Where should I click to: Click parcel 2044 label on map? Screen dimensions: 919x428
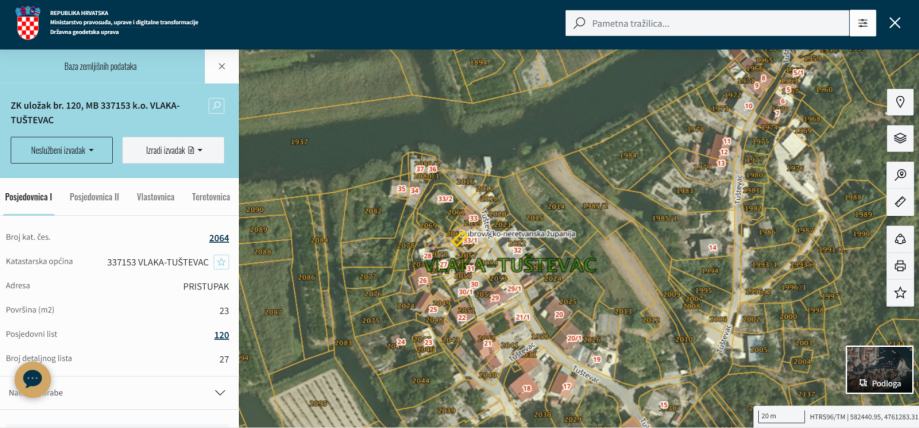[x=420, y=381]
